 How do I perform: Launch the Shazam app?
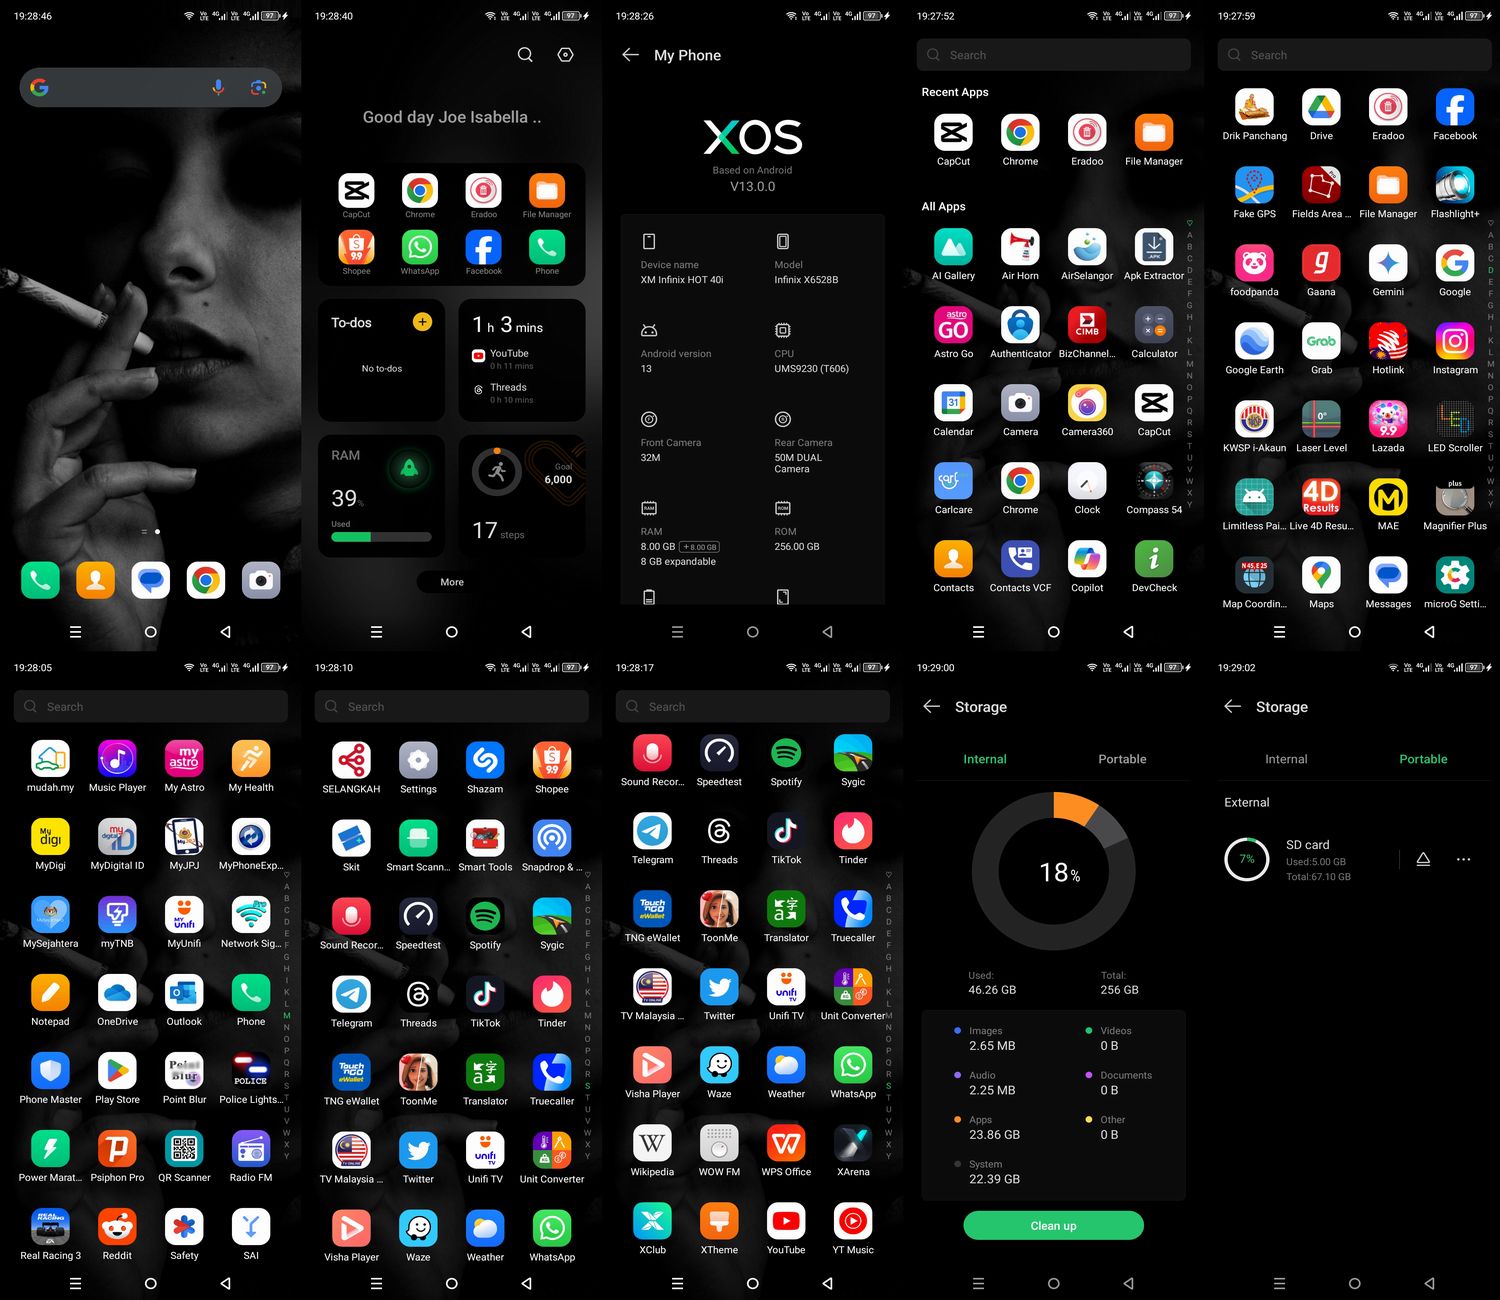[x=485, y=760]
